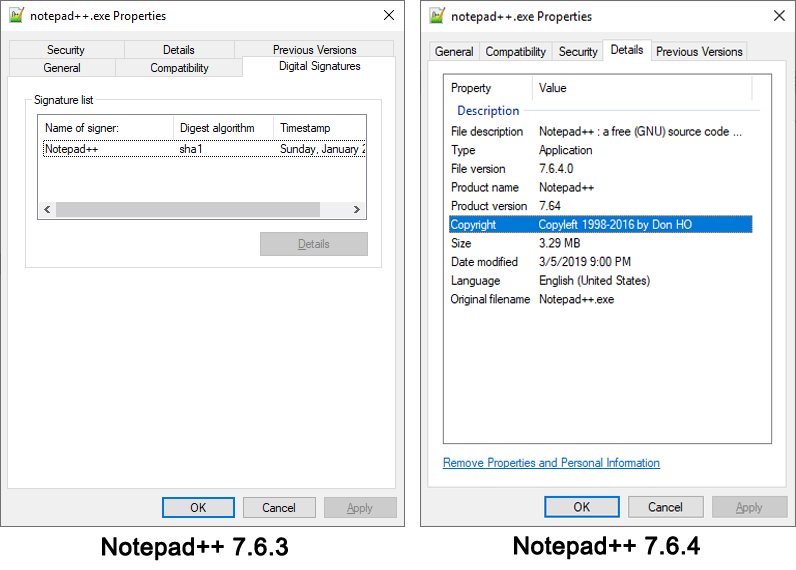The width and height of the screenshot is (796, 570).
Task: Select the Type row showing Application
Action: pos(601,150)
